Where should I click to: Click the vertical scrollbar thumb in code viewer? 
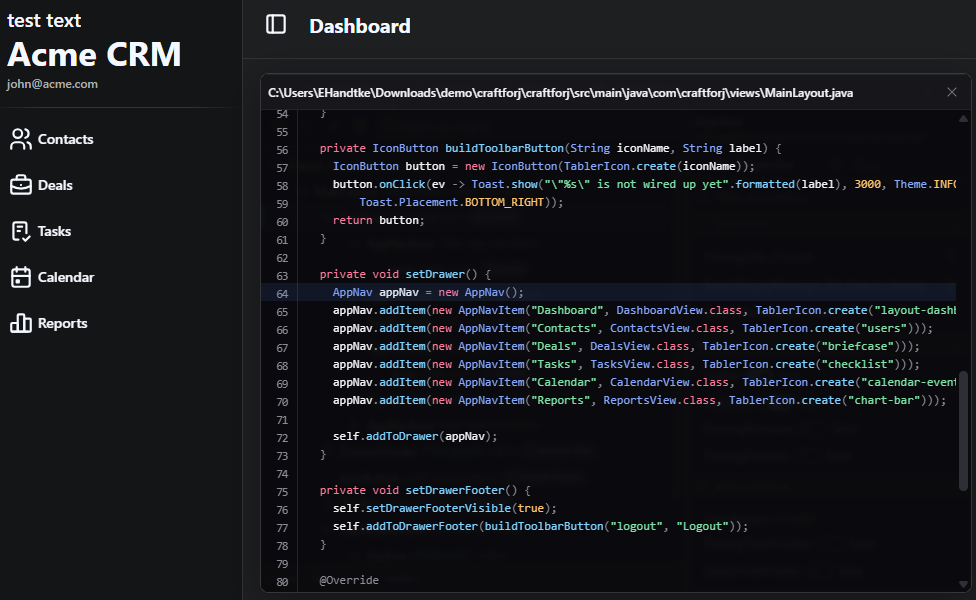point(963,431)
